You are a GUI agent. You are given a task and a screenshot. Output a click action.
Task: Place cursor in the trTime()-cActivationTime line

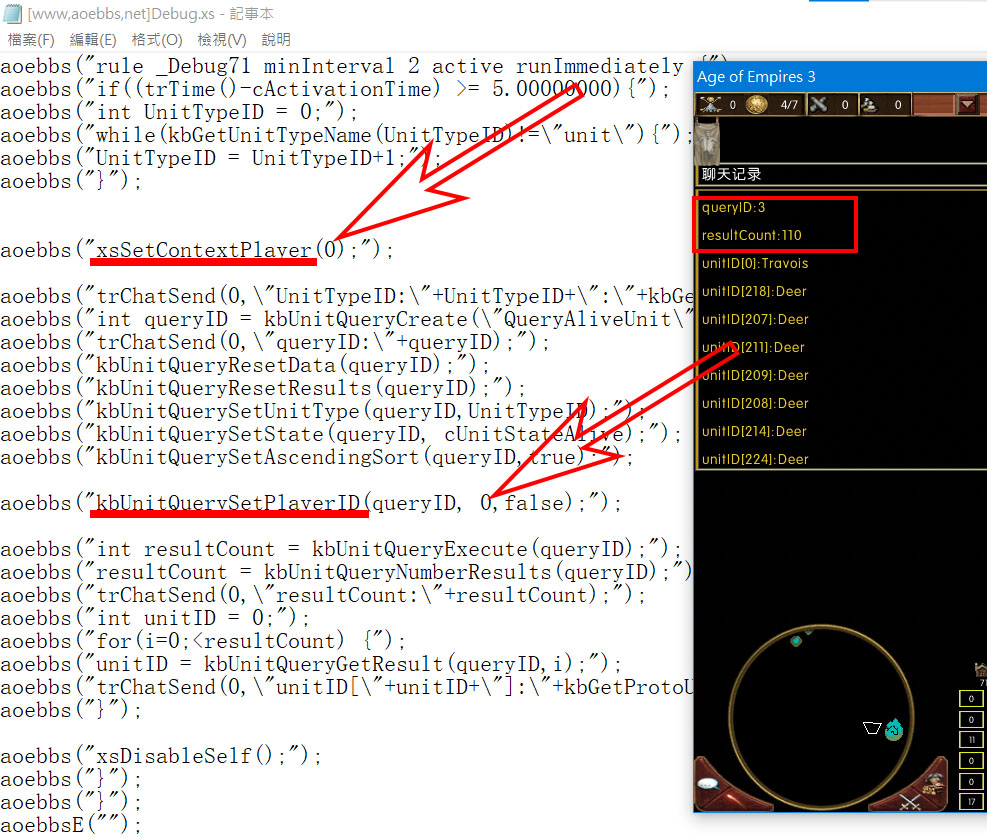(334, 89)
